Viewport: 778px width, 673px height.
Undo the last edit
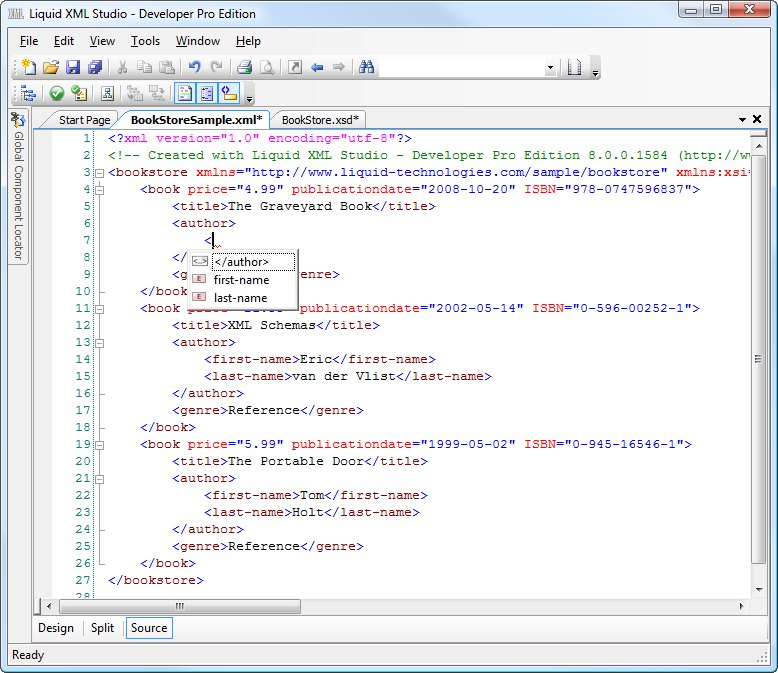point(194,67)
